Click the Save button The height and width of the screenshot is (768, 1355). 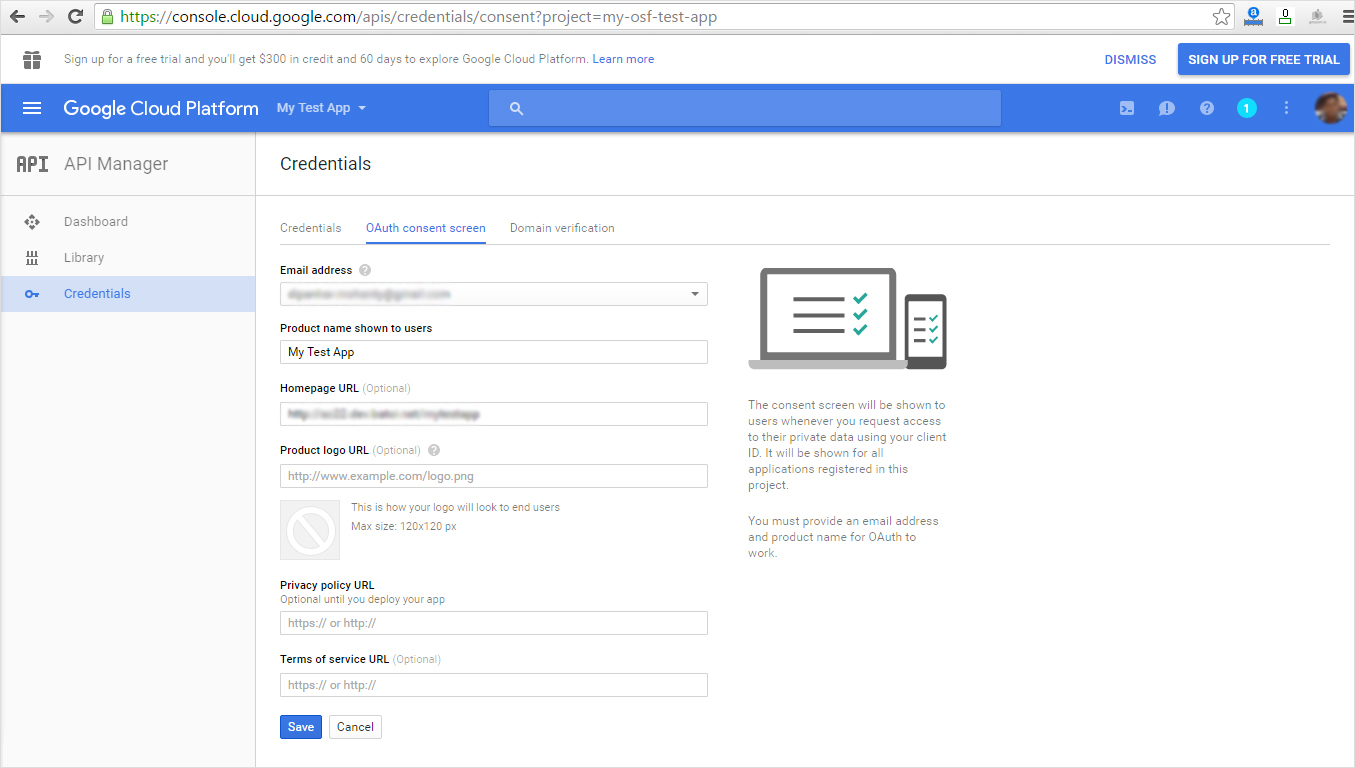tap(301, 727)
